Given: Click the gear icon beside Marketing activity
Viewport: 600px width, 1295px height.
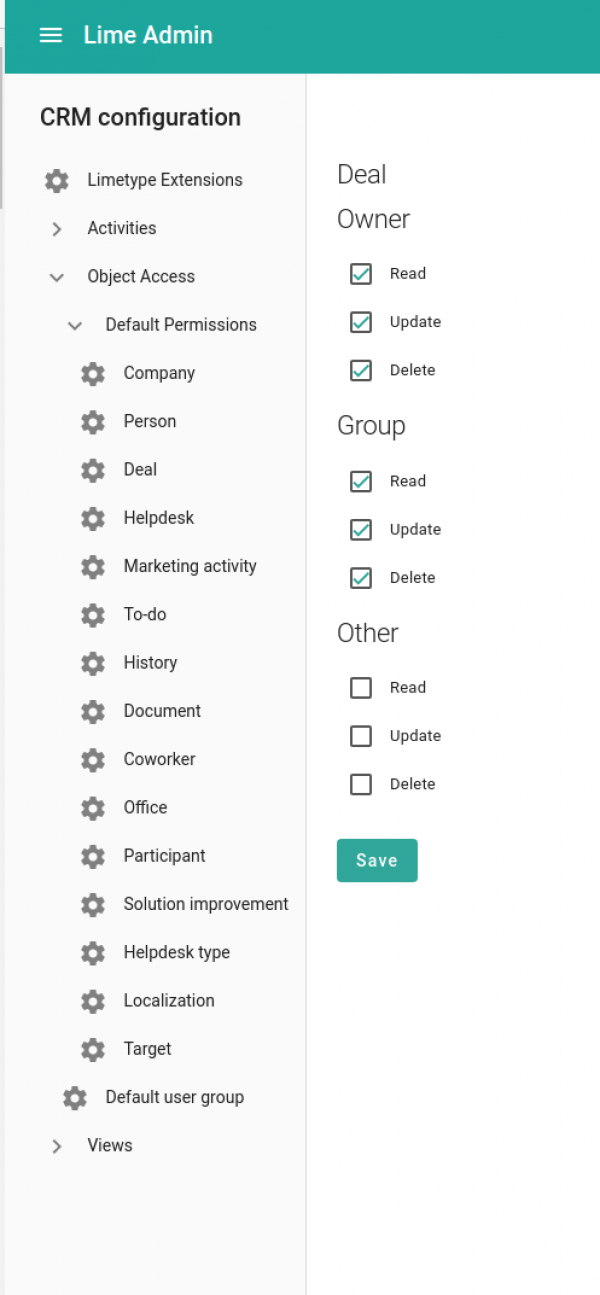Looking at the screenshot, I should pos(93,567).
